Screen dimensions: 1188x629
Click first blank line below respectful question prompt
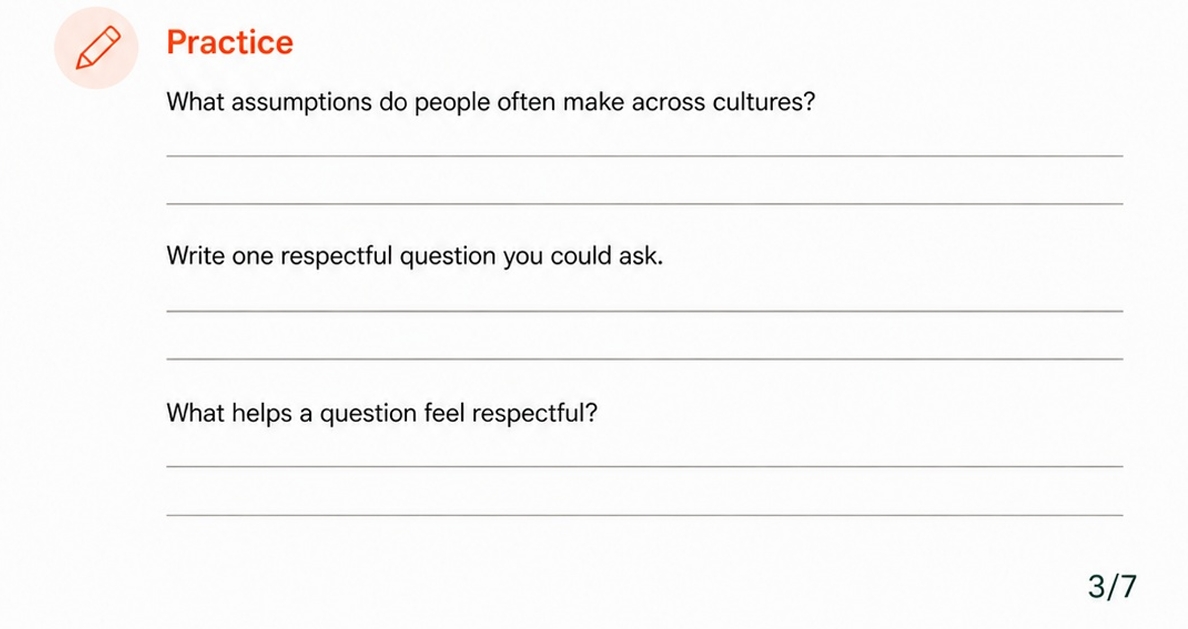click(x=645, y=311)
